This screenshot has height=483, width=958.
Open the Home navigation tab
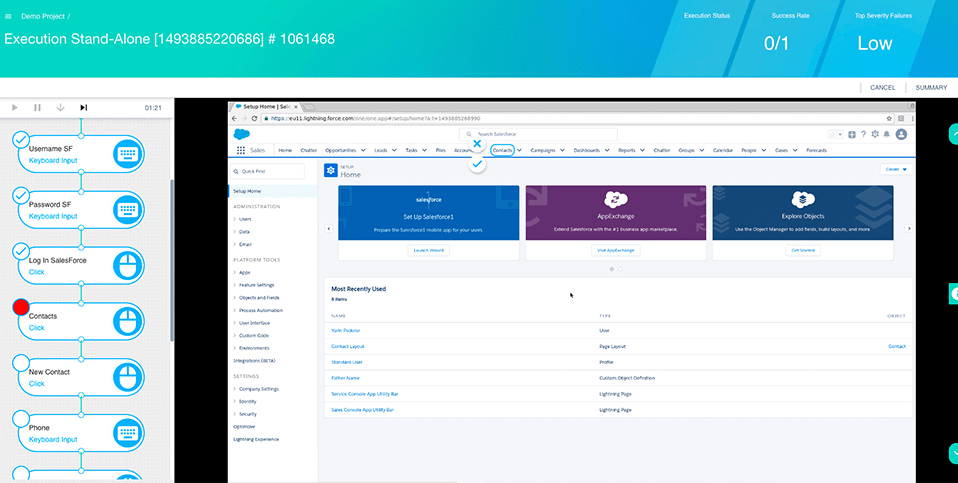pyautogui.click(x=285, y=150)
